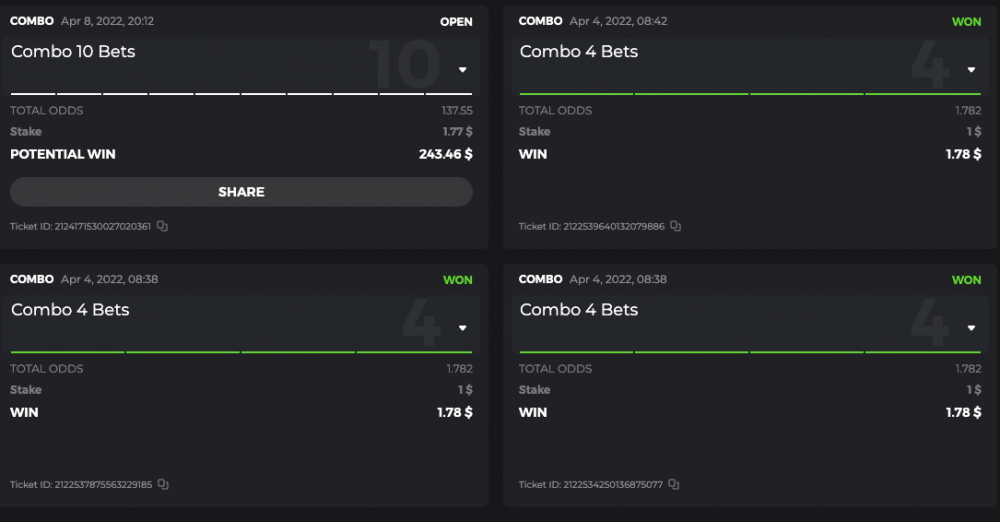Expand the Combo 10 Bets dropdown arrow
1000x522 pixels.
(x=462, y=70)
